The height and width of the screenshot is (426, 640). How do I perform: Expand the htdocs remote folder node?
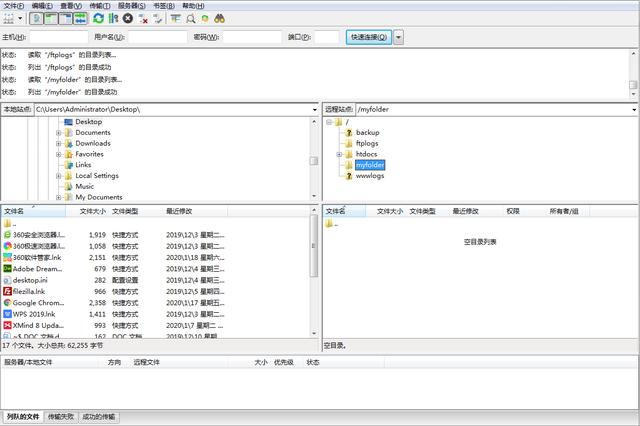pyautogui.click(x=339, y=154)
